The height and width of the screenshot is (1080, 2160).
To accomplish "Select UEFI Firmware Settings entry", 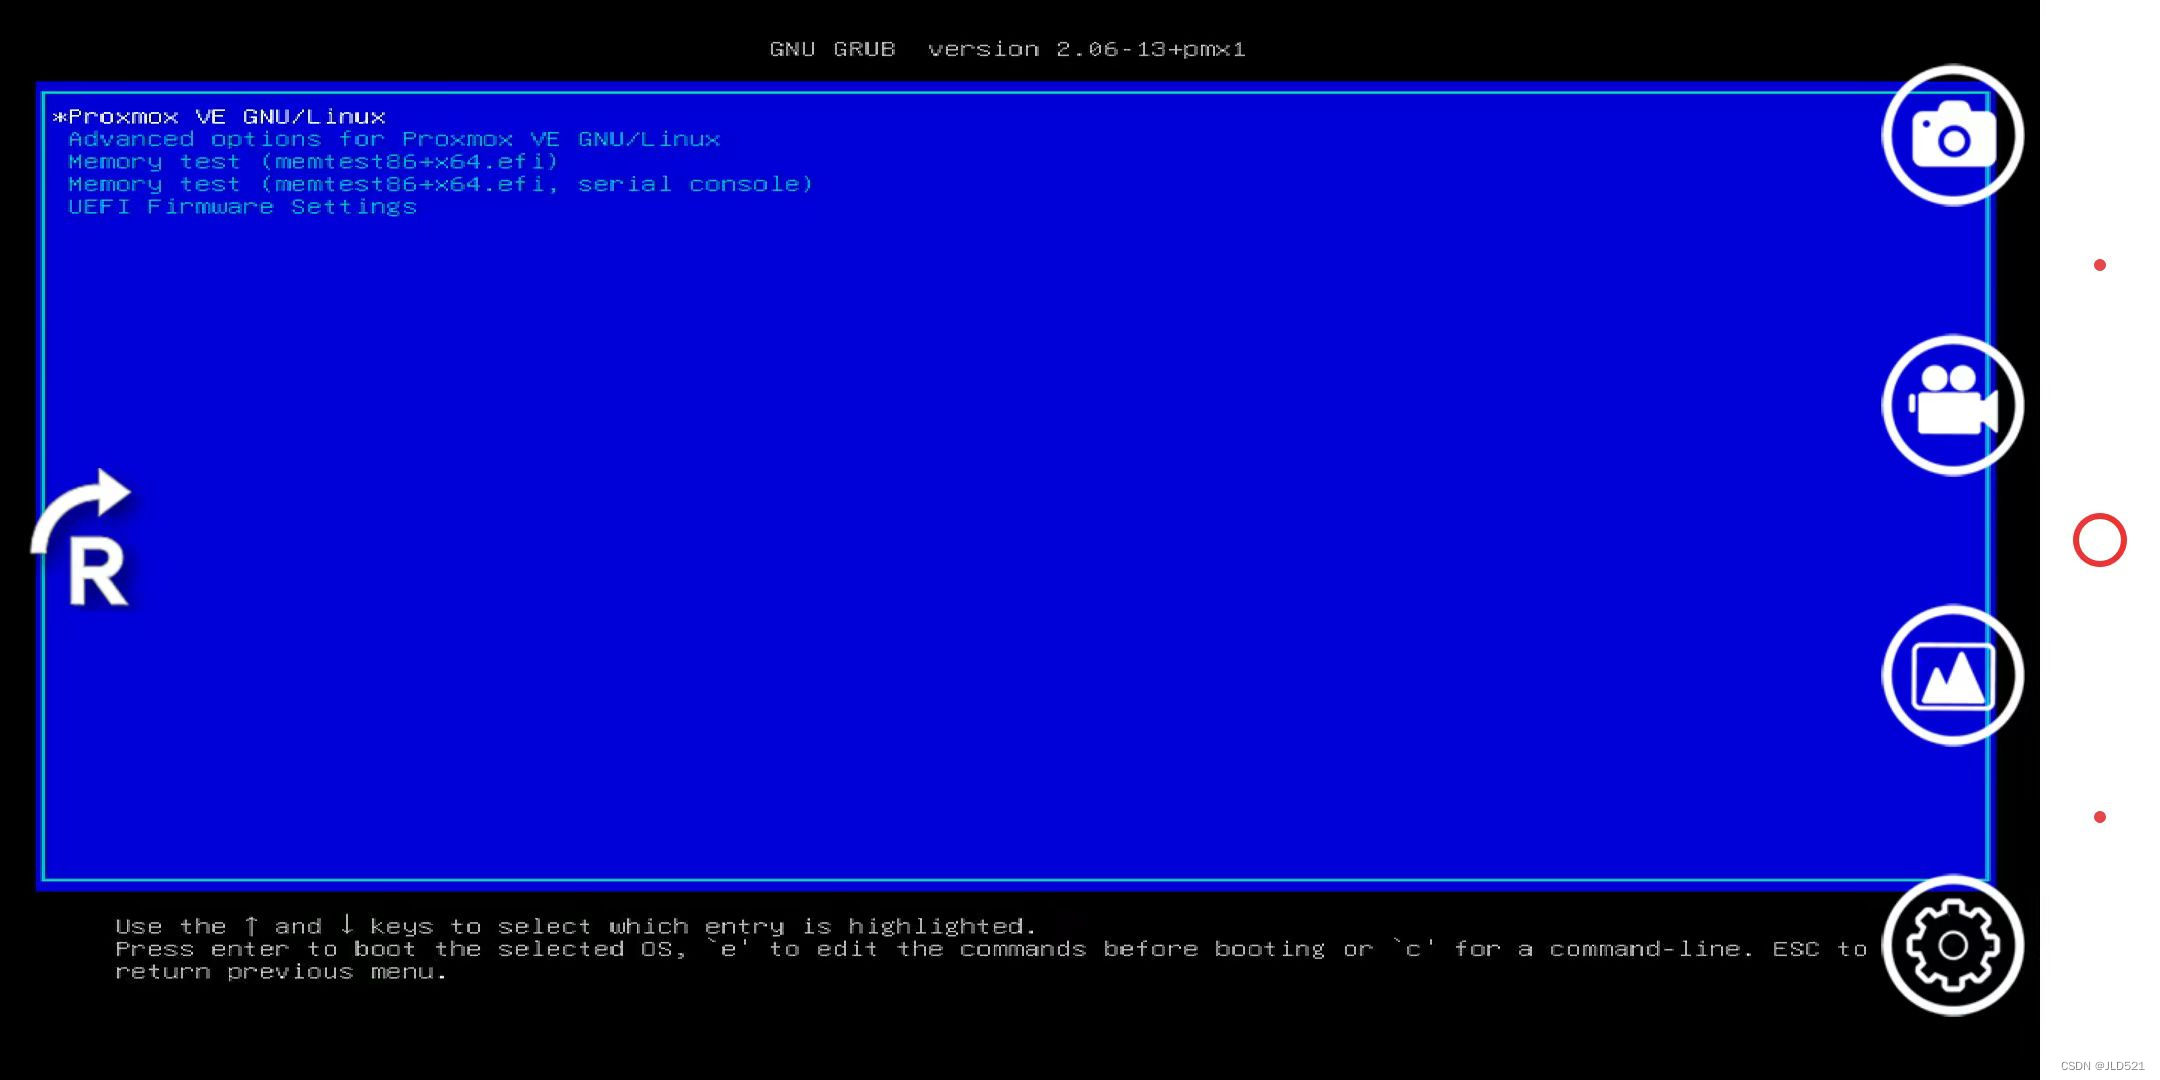I will coord(242,207).
